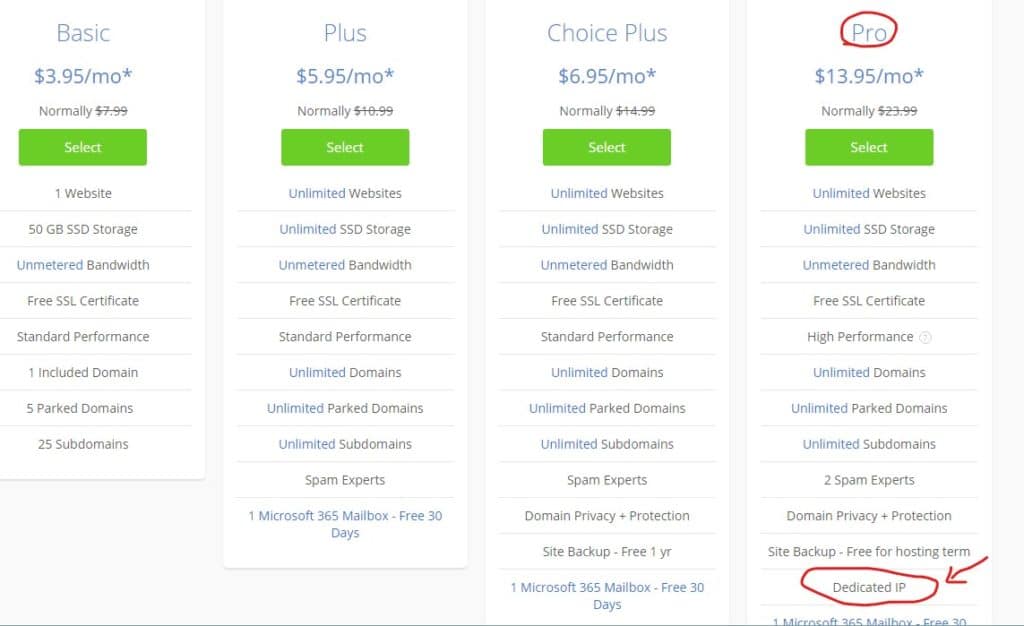Open Microsoft 365 Mailbox link in Plus plan
Screen dimensions: 1024x626
pos(345,524)
